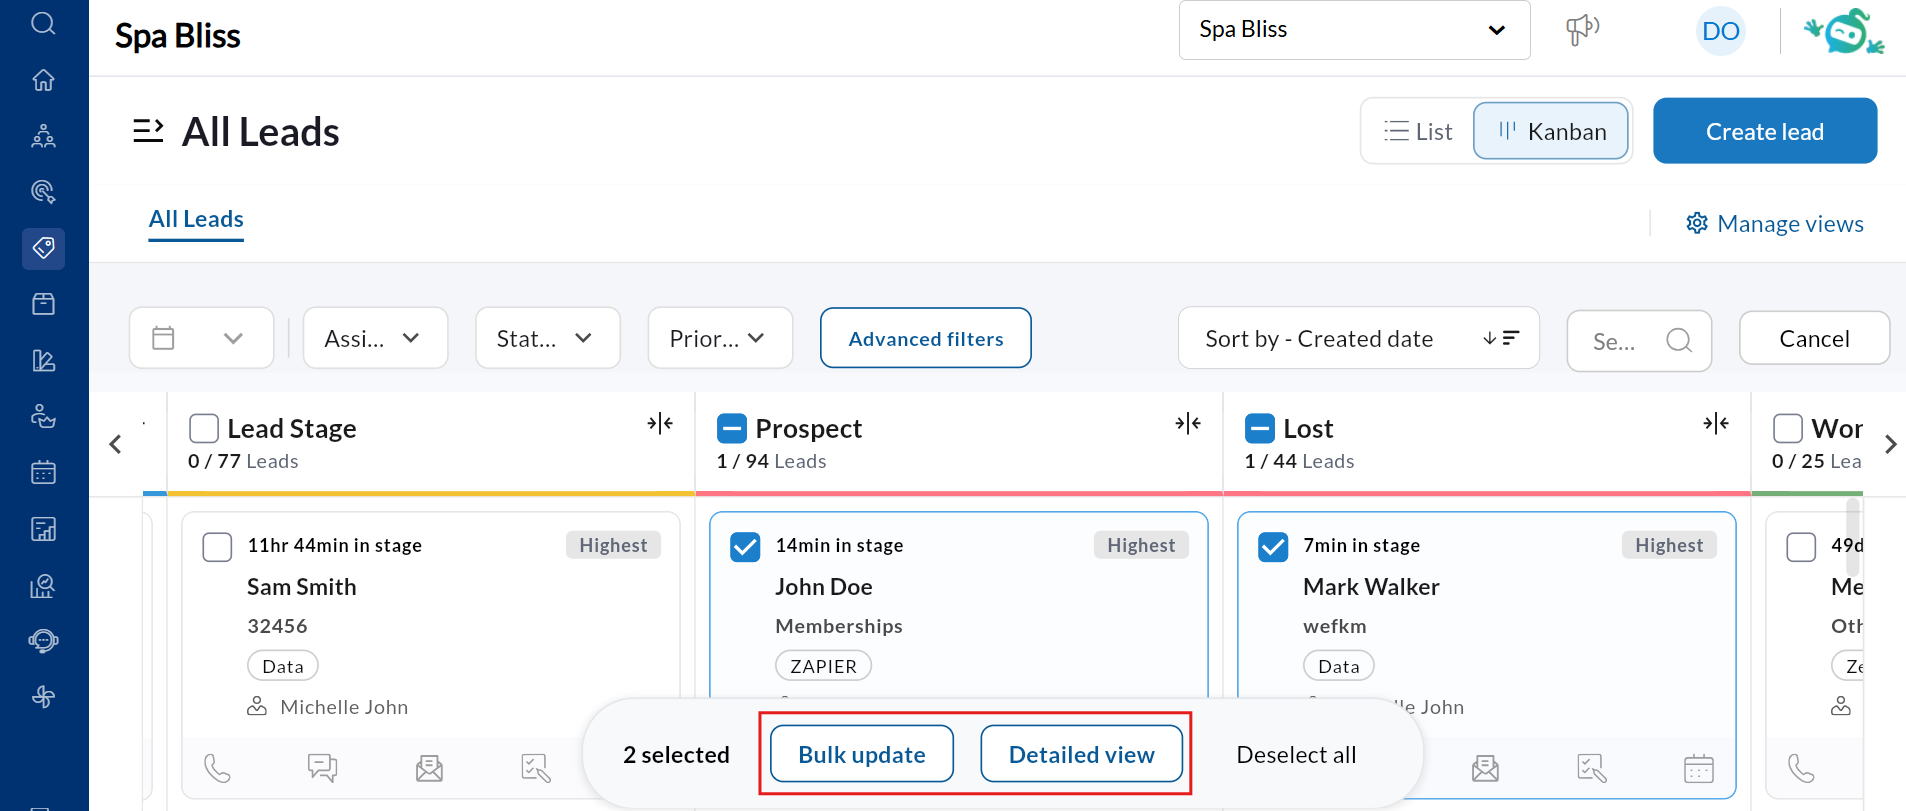The width and height of the screenshot is (1906, 811).
Task: Click the Highest priority badge on Sam Smith
Action: click(613, 545)
